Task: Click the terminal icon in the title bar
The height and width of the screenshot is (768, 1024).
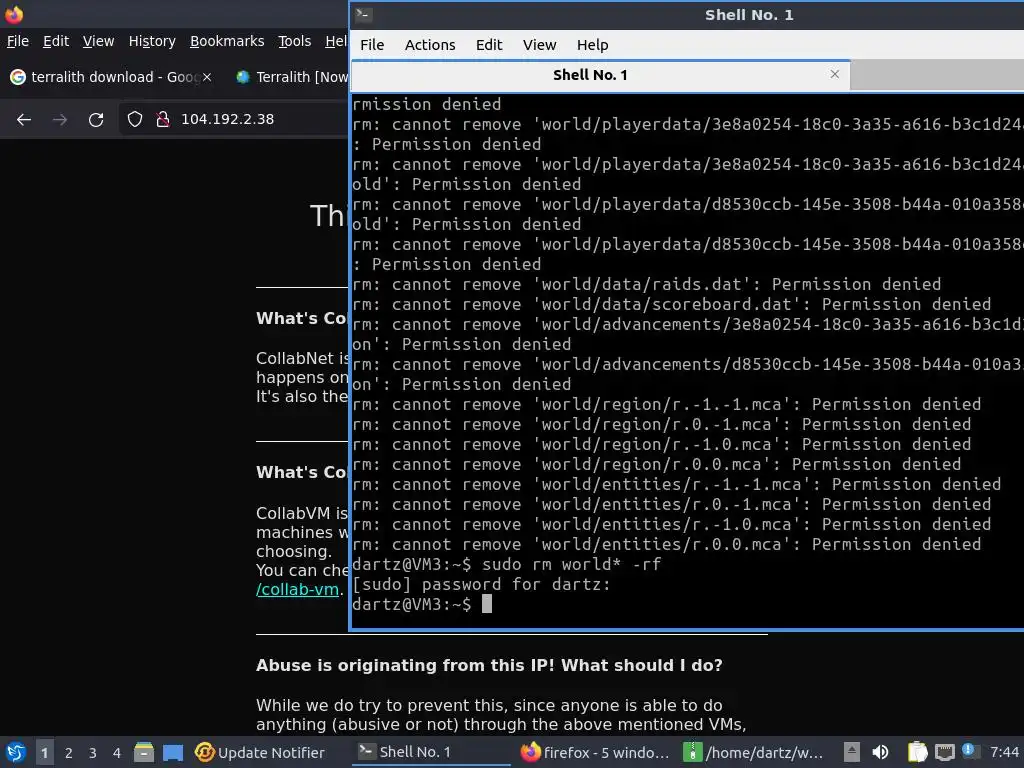Action: click(364, 14)
